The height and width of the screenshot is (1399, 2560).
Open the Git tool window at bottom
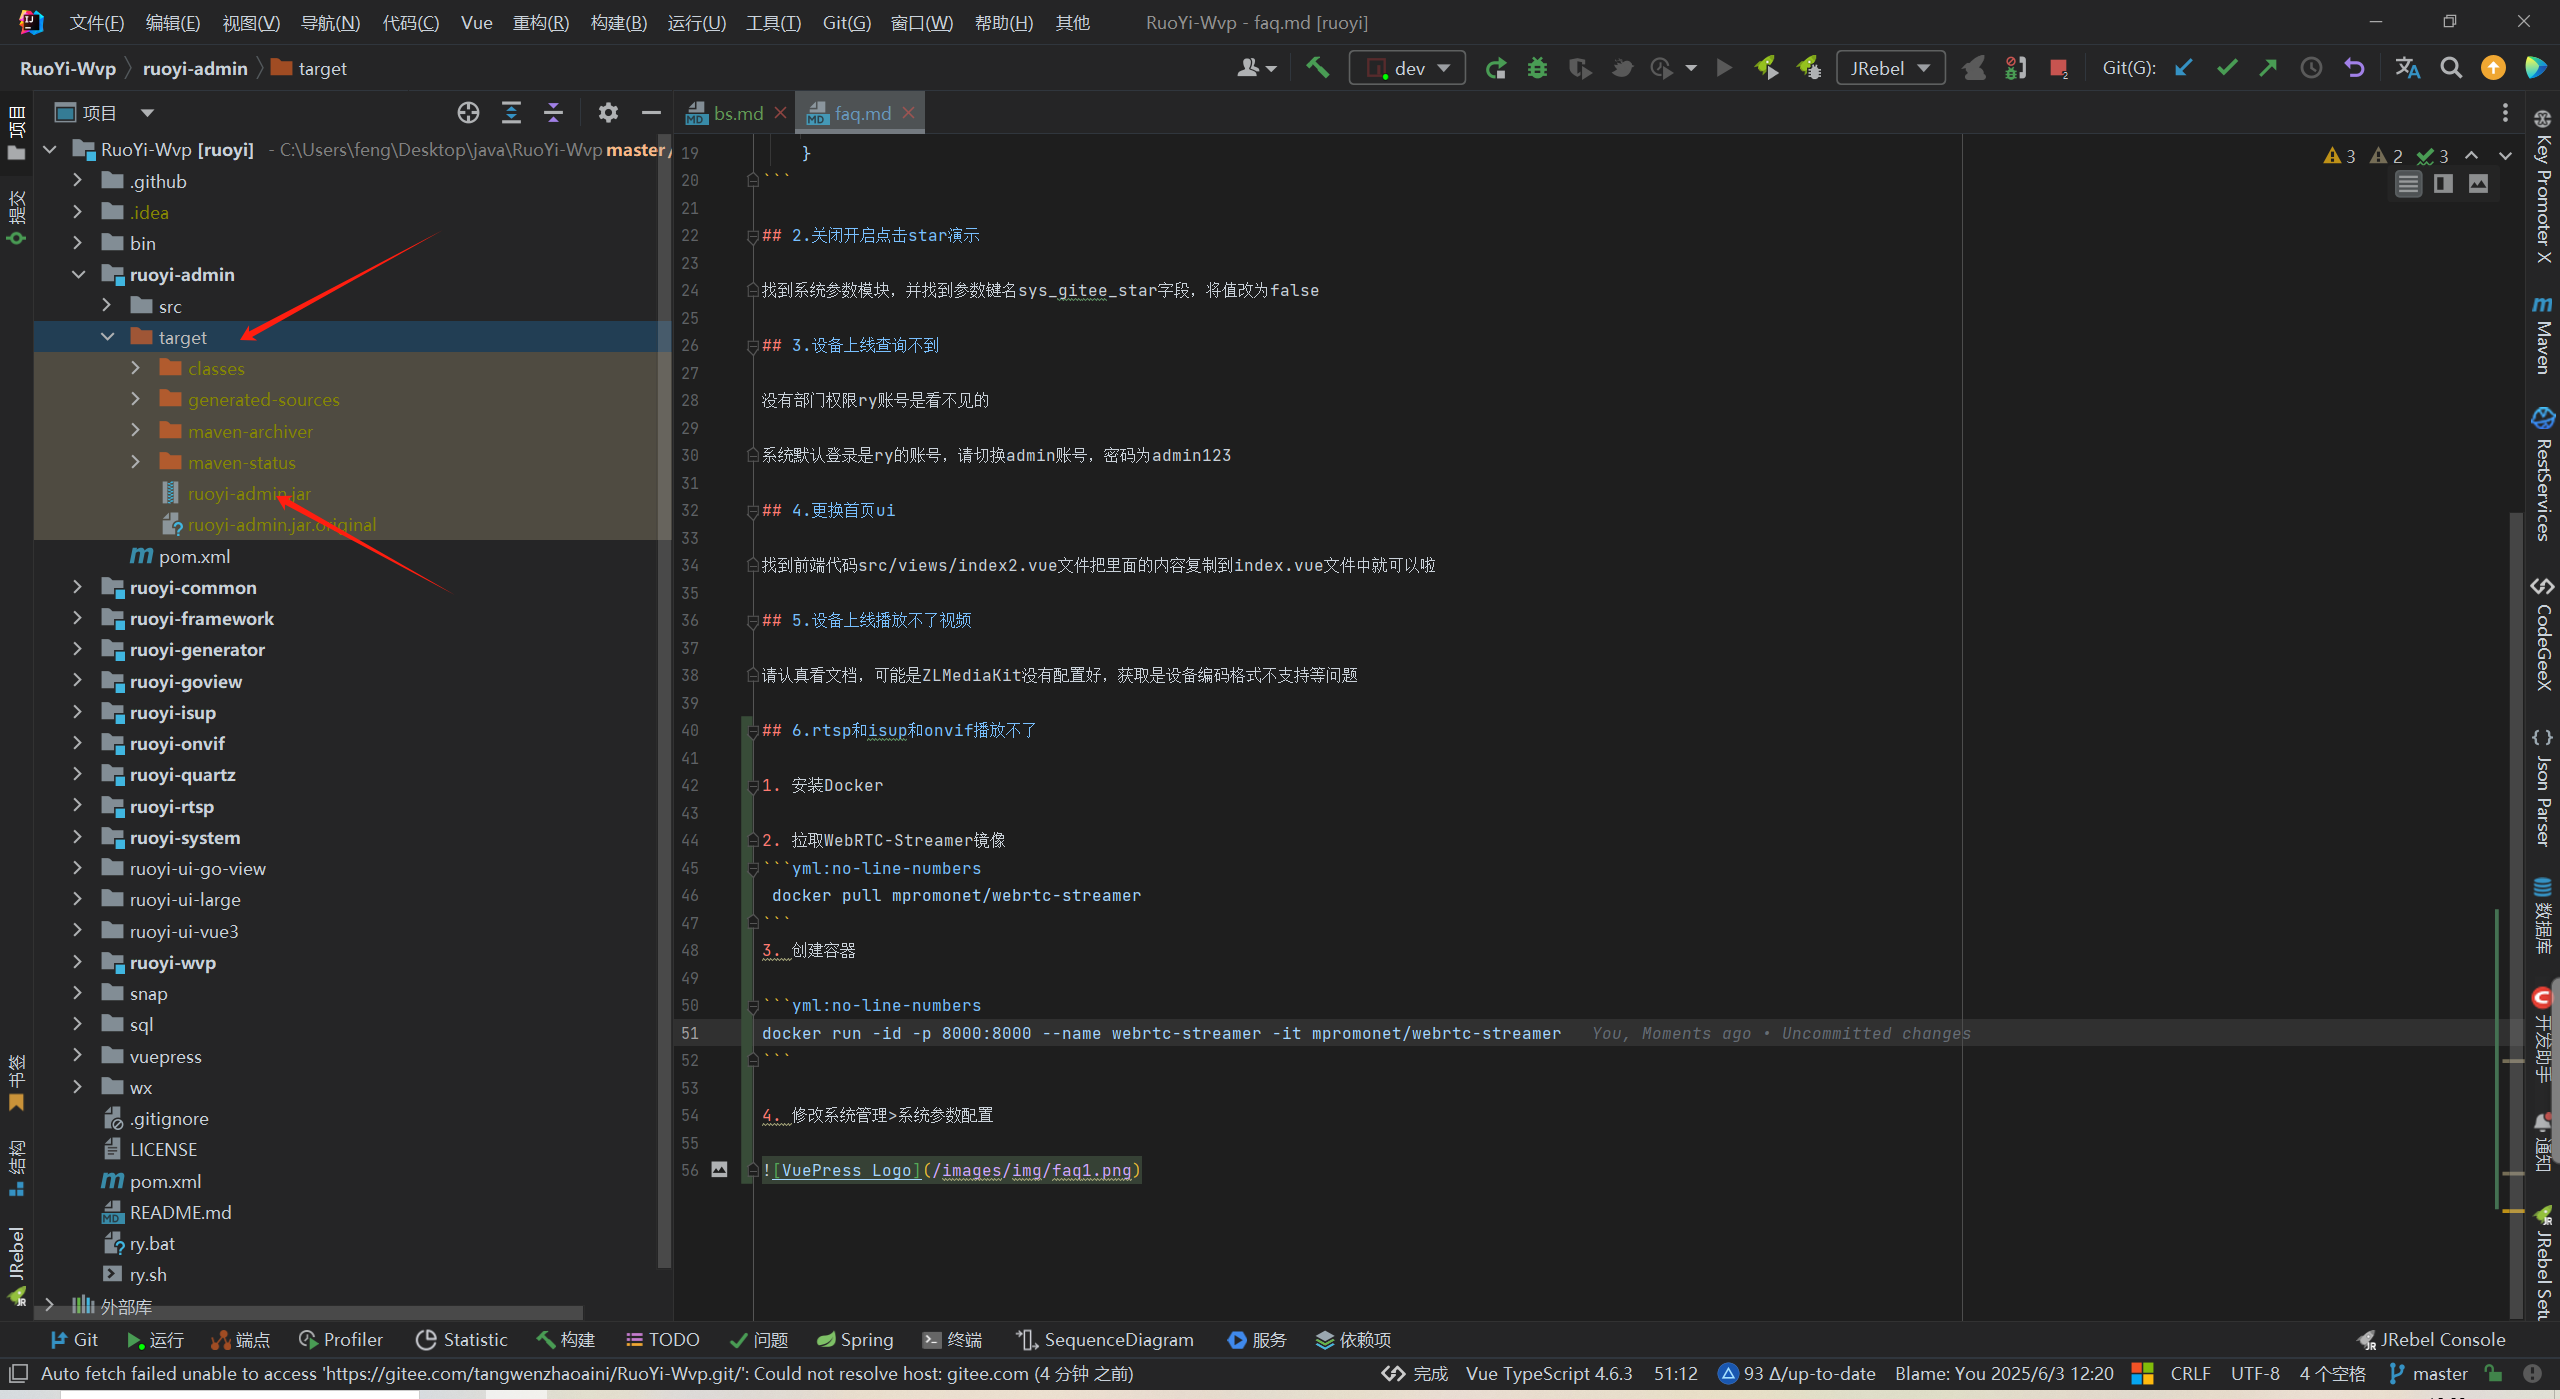[74, 1340]
